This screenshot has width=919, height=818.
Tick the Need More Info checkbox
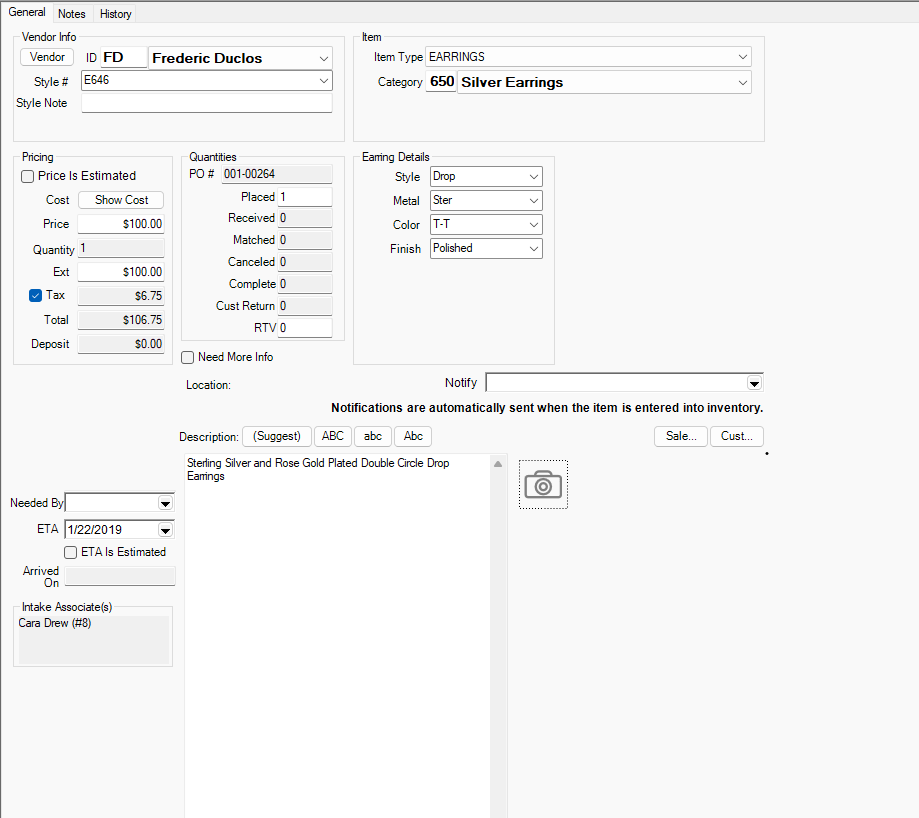(x=188, y=357)
